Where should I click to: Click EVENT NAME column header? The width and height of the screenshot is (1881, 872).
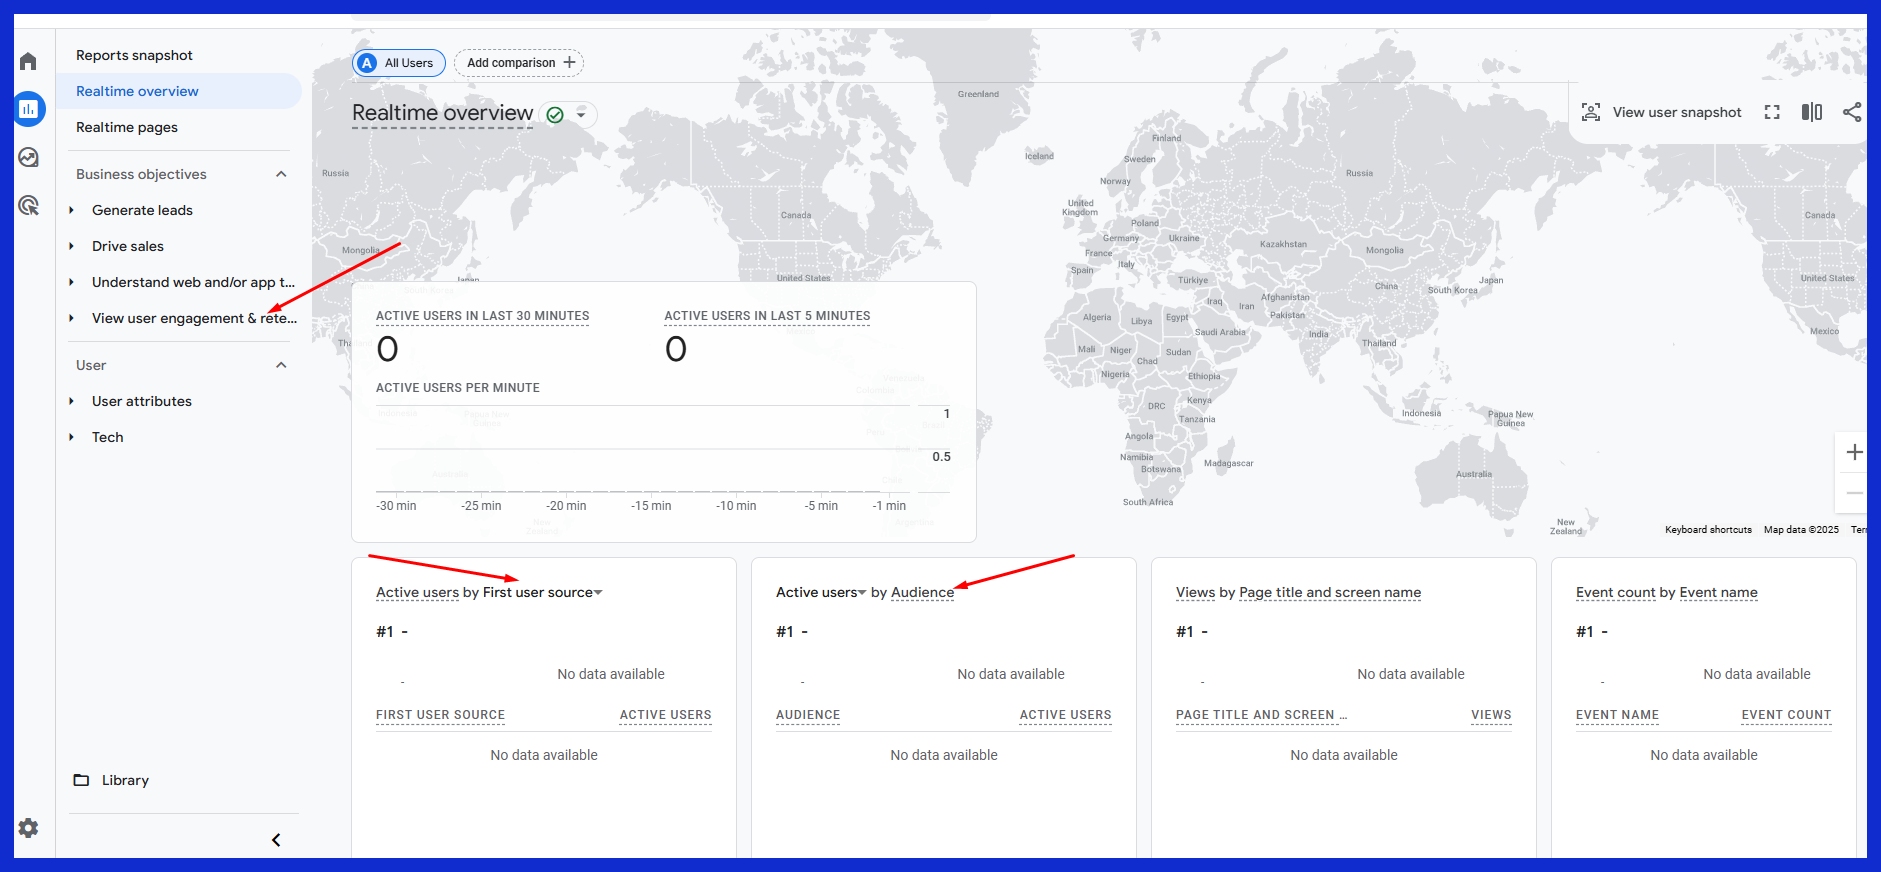pos(1617,715)
